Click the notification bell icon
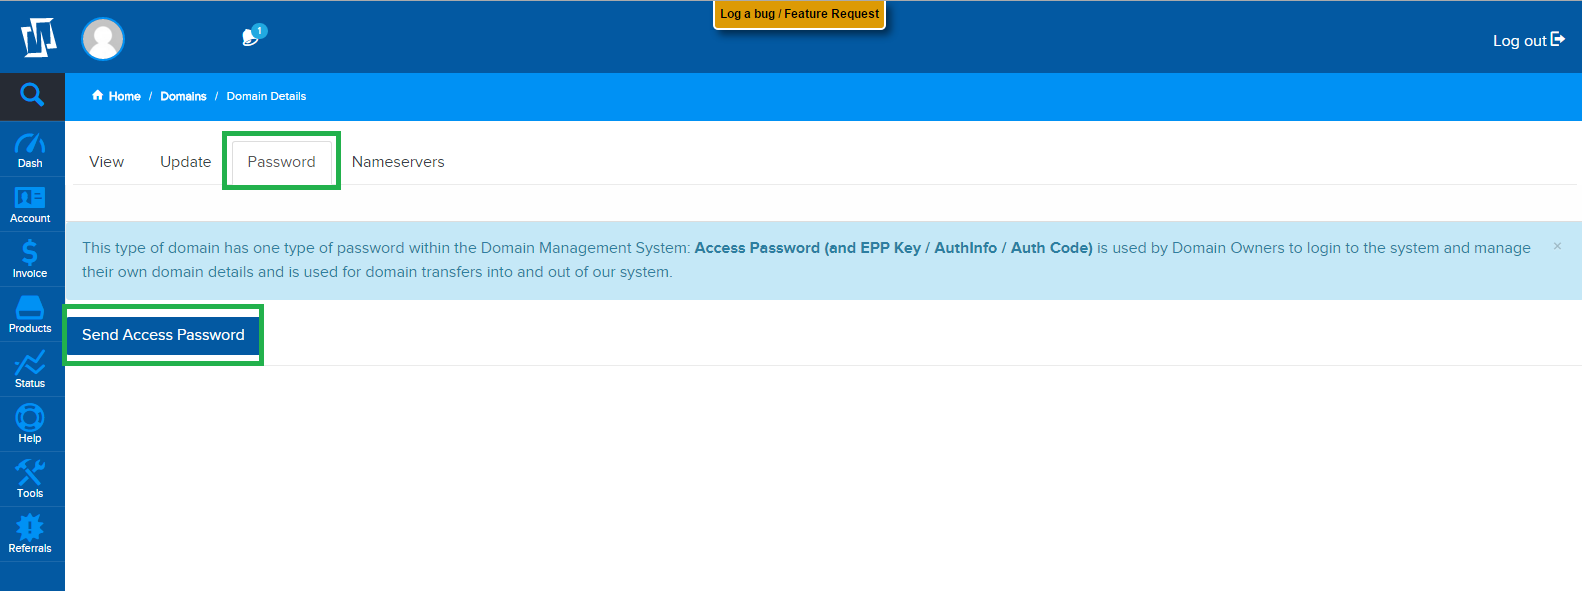The width and height of the screenshot is (1582, 591). 252,37
